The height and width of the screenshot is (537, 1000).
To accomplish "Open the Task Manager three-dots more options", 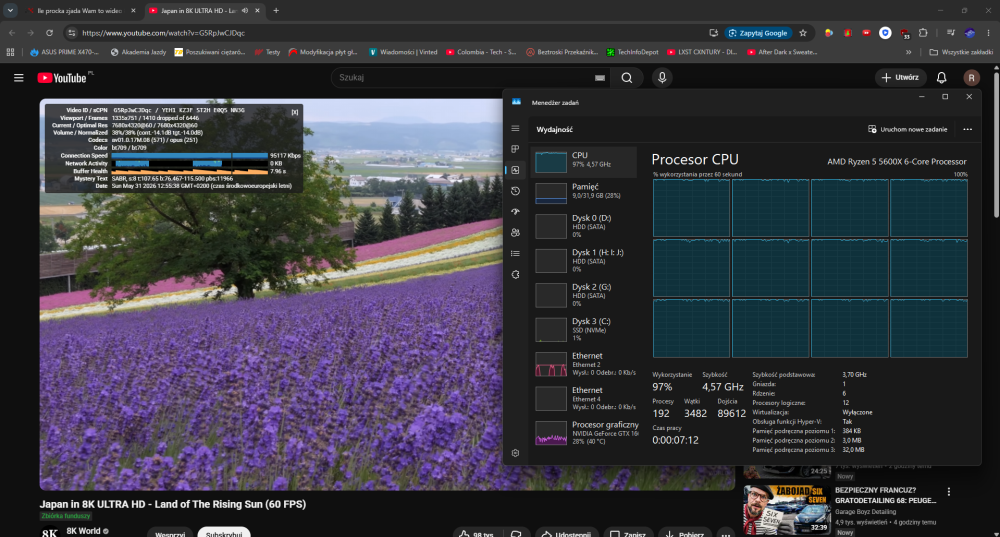I will click(967, 129).
